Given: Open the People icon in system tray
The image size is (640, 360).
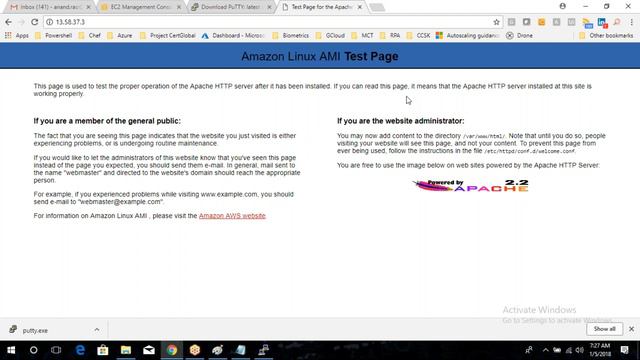Looking at the screenshot, I should coord(529,350).
